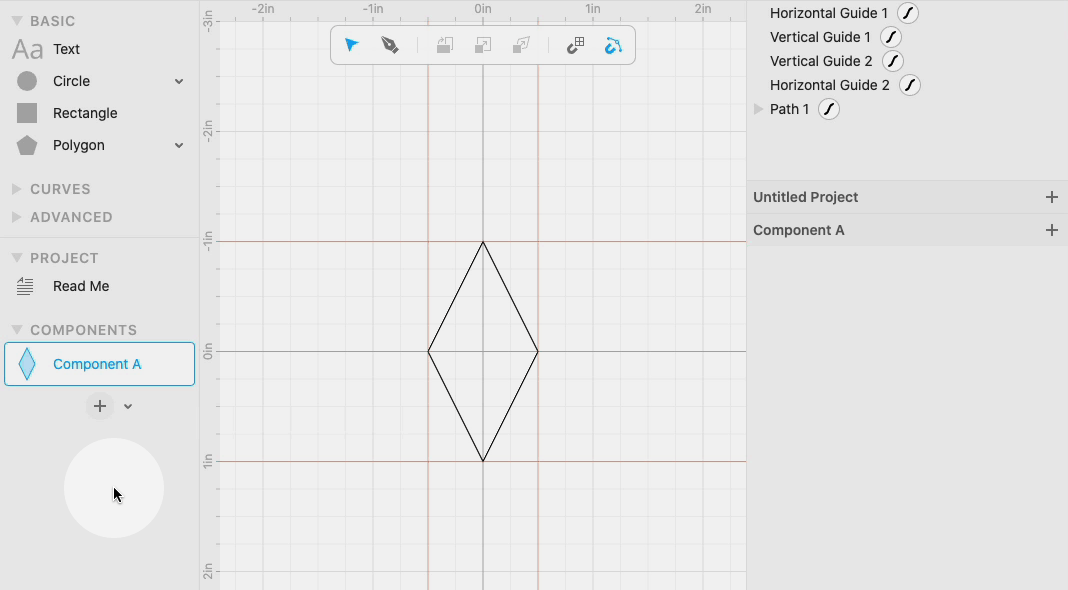Open the Polygon shape variants dropdown
This screenshot has height=590, width=1068.
(x=178, y=145)
